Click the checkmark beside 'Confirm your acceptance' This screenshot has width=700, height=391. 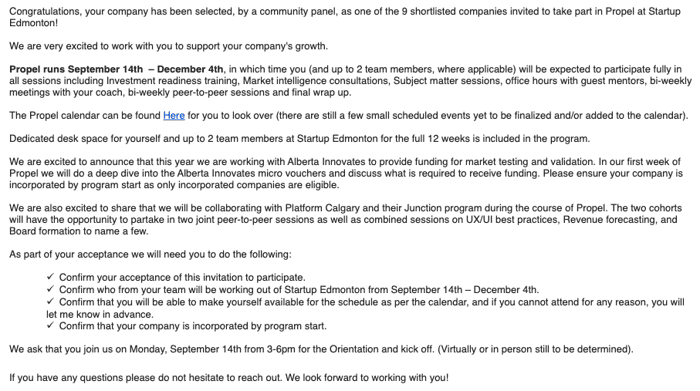(x=50, y=277)
